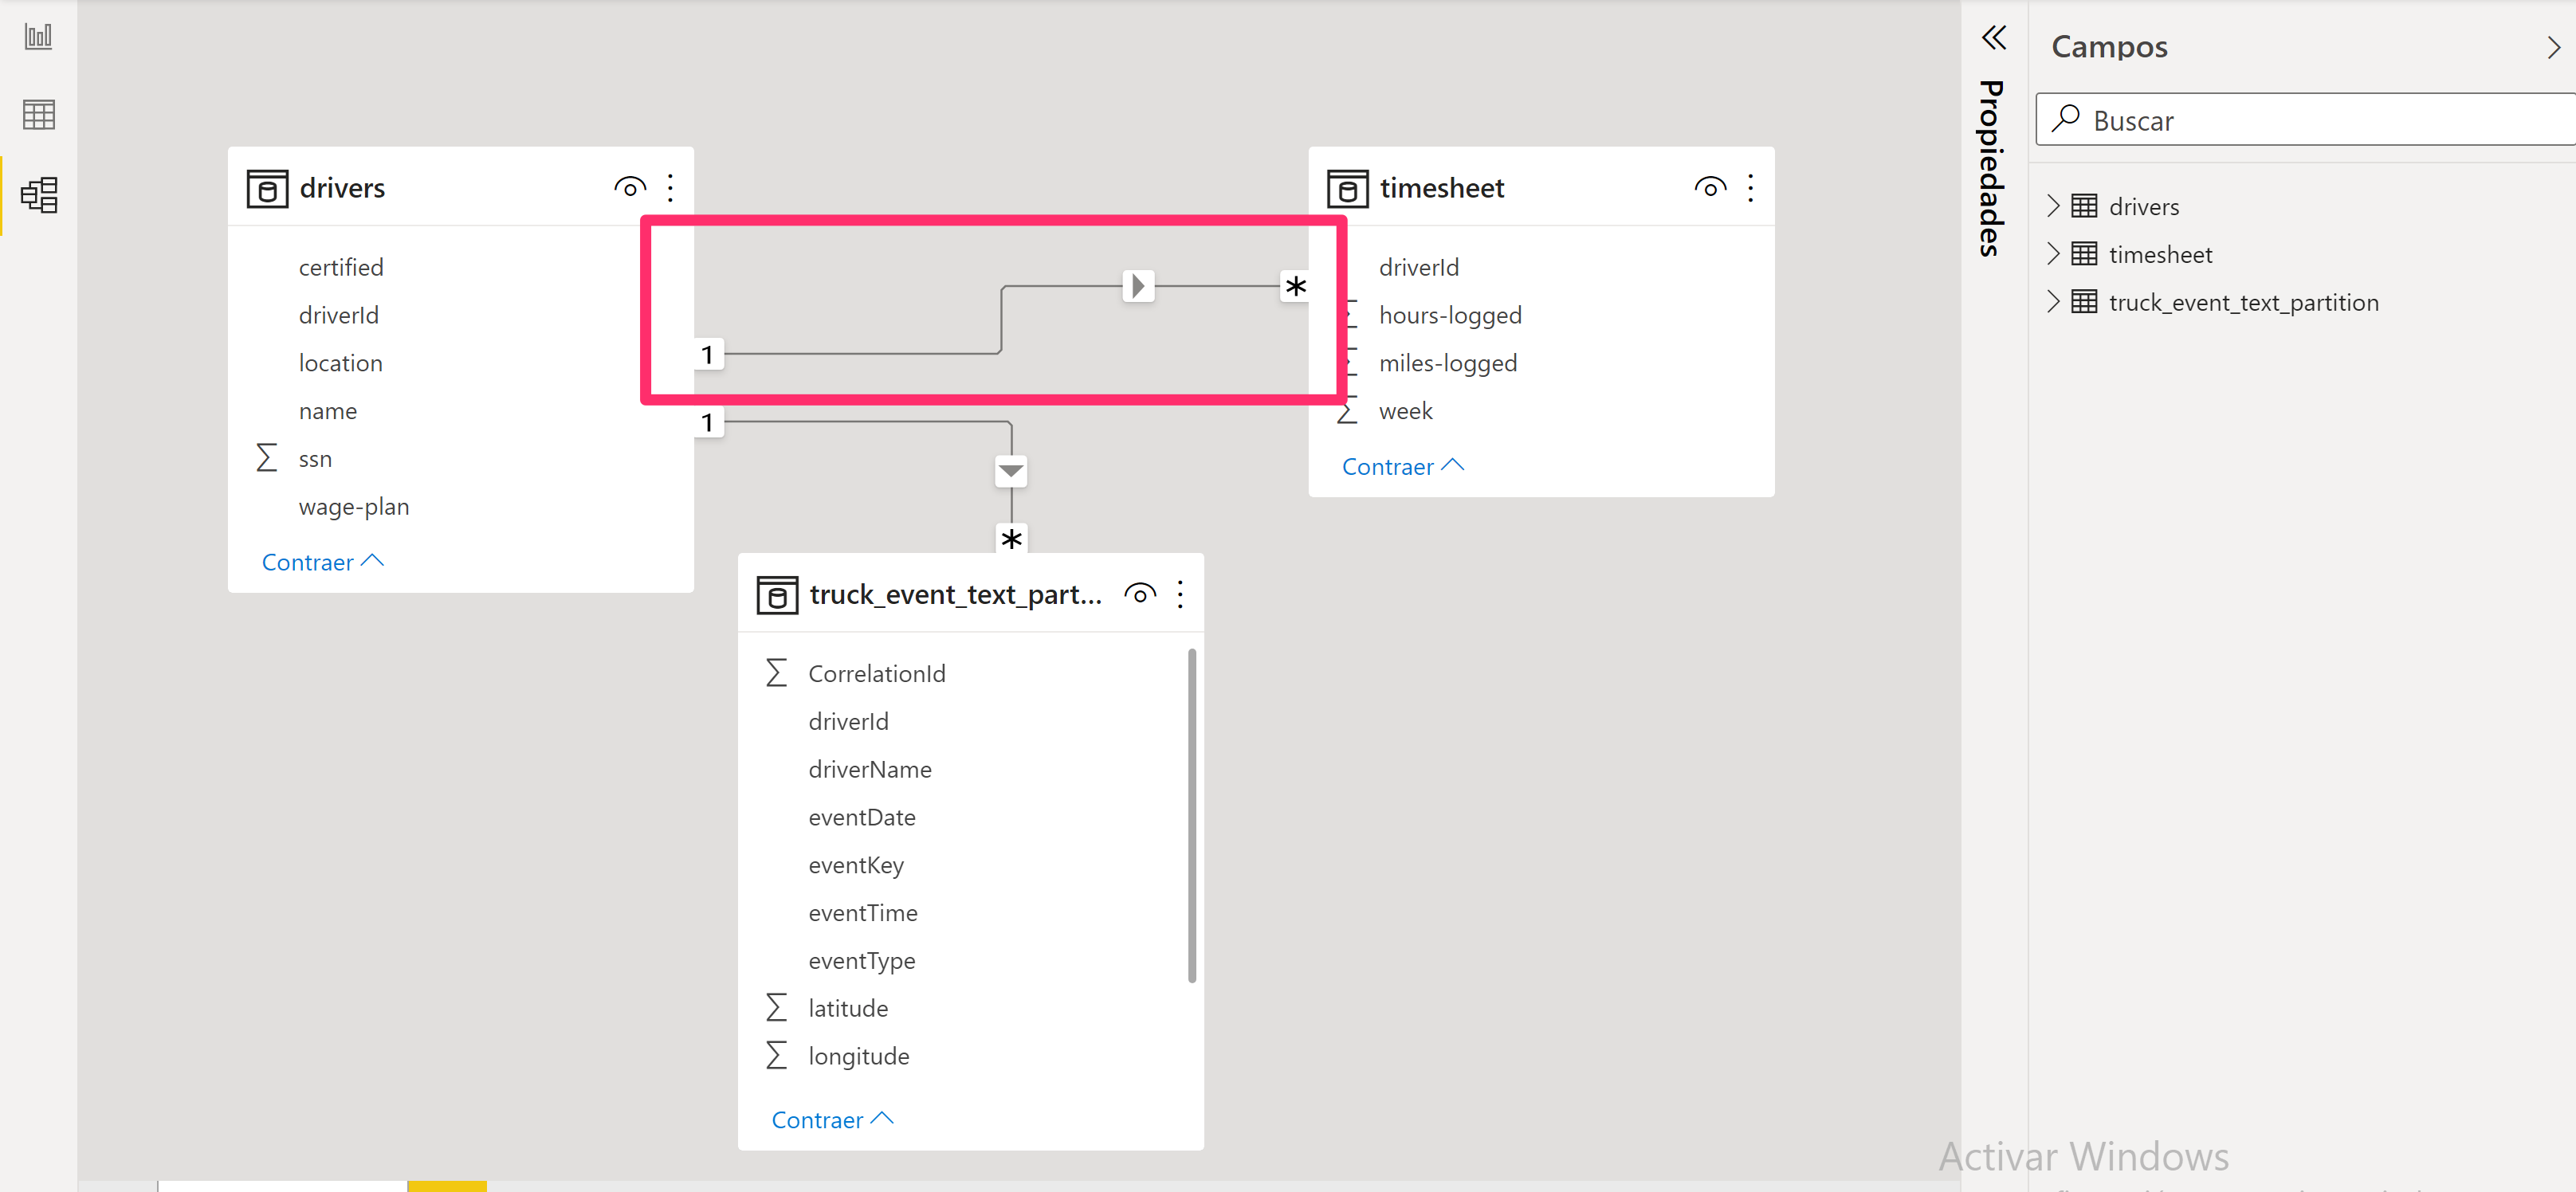The image size is (2576, 1192).
Task: Select timesheet label in Campos list
Action: tap(2161, 254)
